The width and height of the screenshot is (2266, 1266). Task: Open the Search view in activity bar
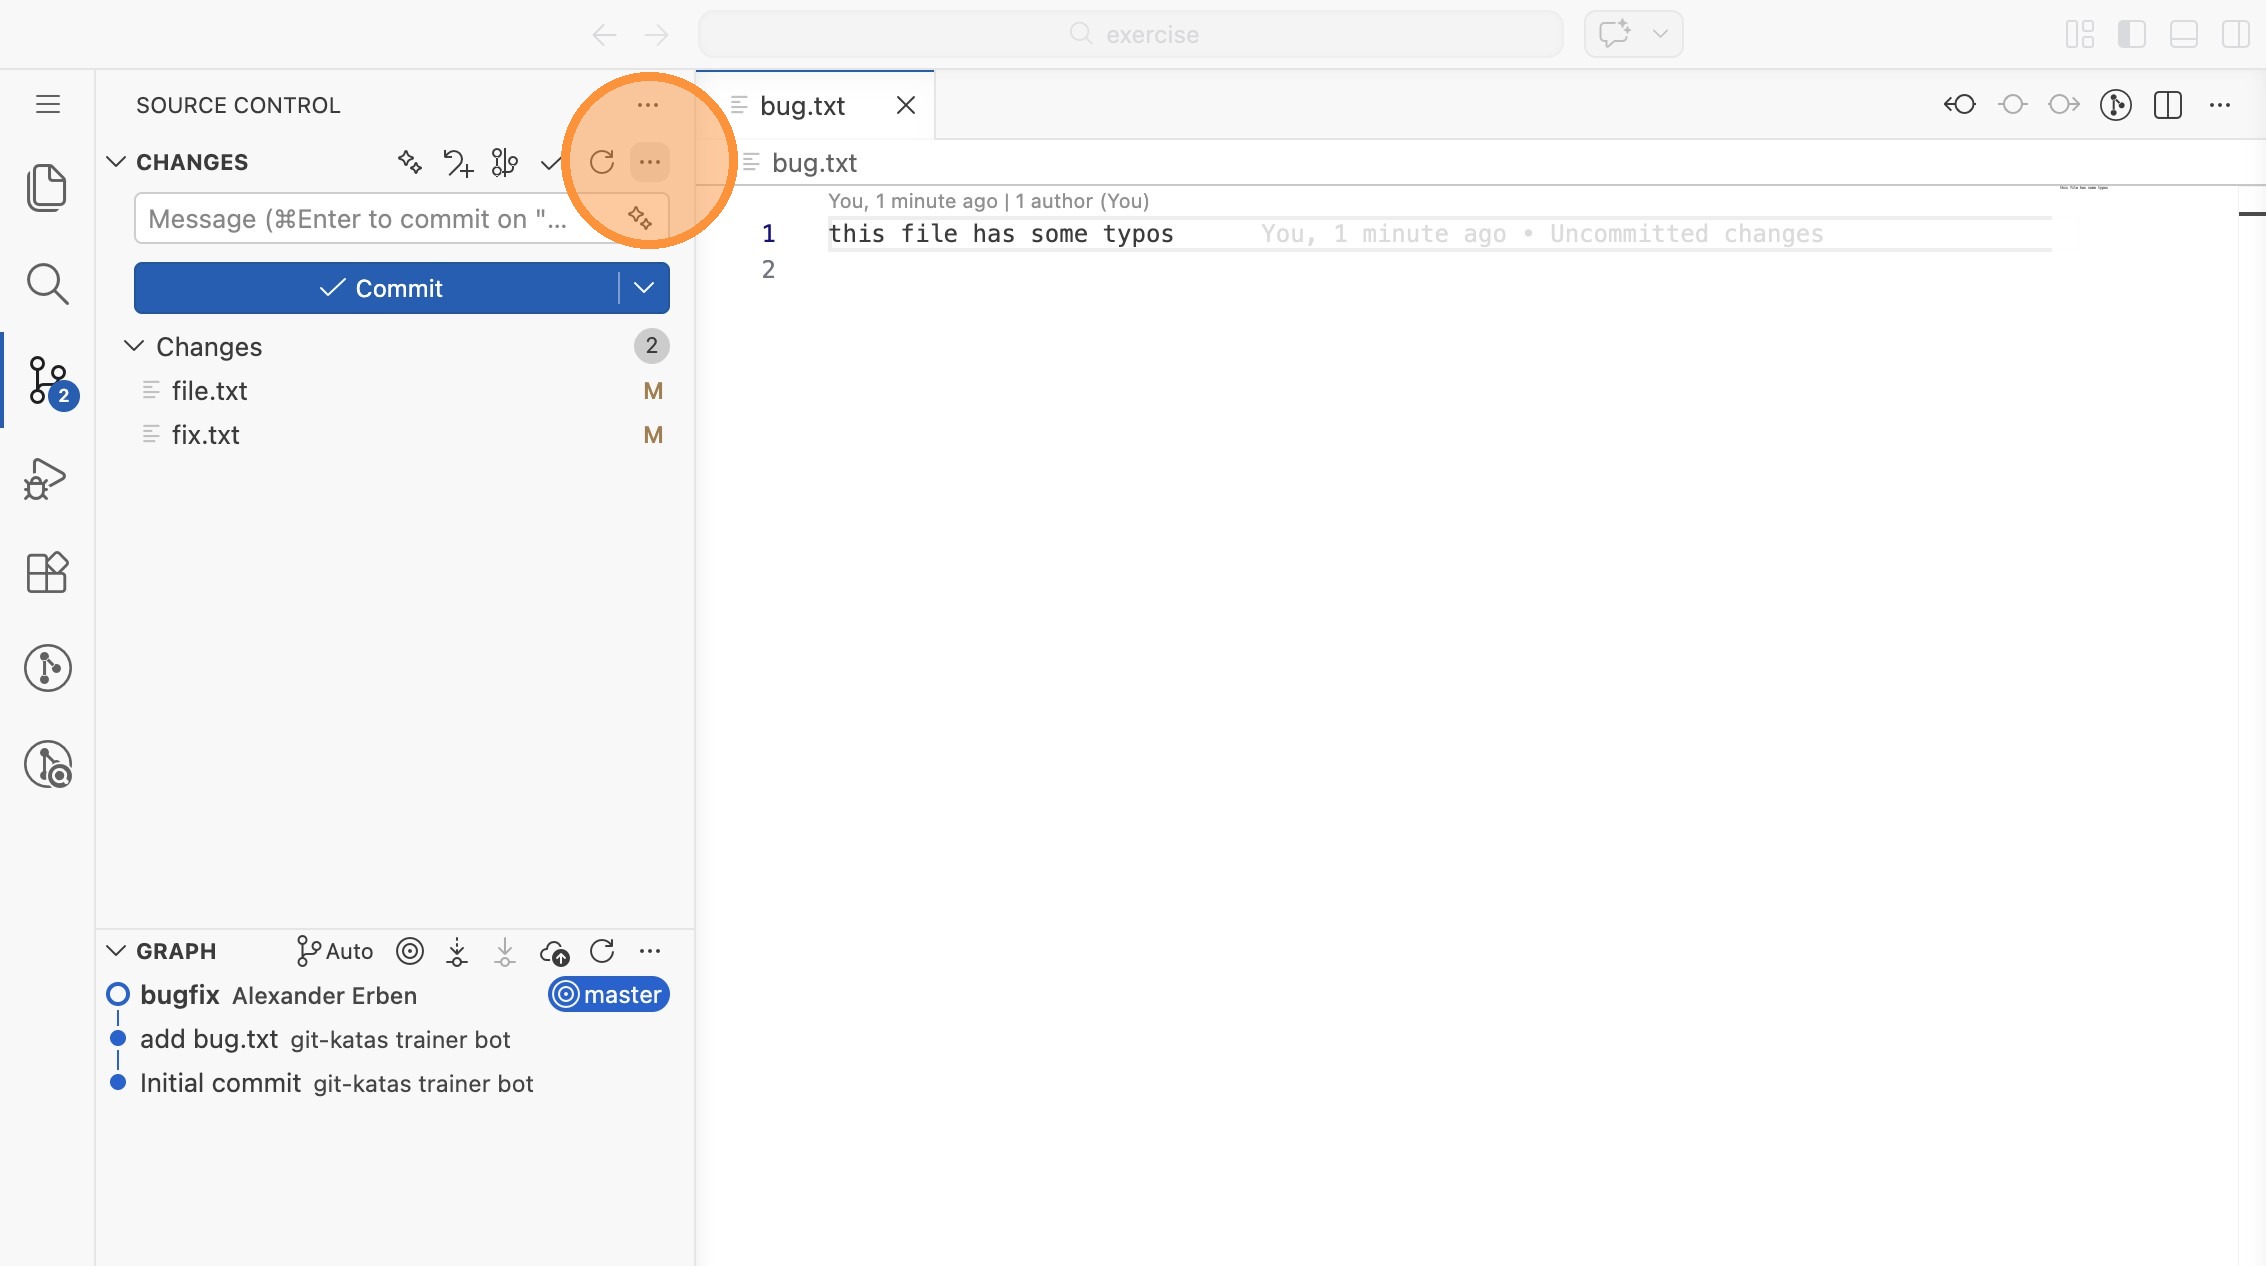coord(47,284)
